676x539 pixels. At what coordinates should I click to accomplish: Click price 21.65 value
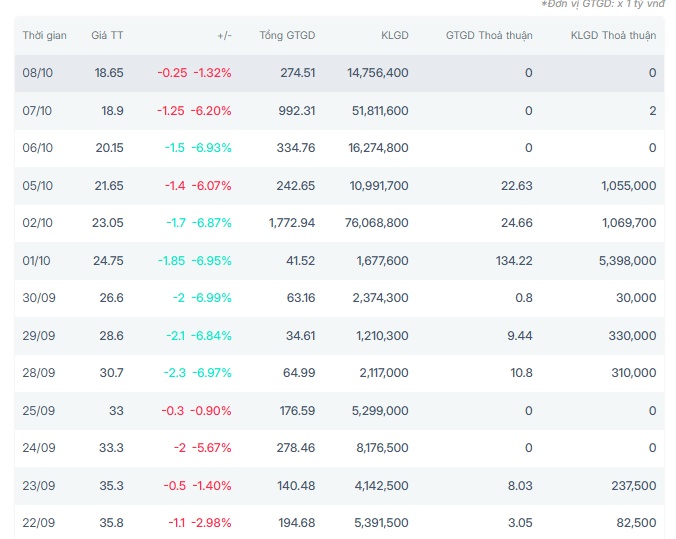point(109,186)
